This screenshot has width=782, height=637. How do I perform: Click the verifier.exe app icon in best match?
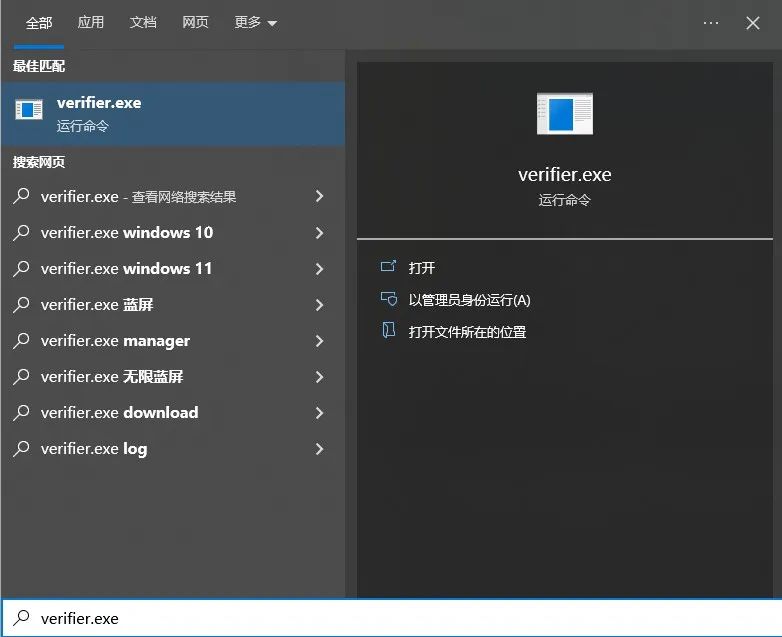(29, 110)
